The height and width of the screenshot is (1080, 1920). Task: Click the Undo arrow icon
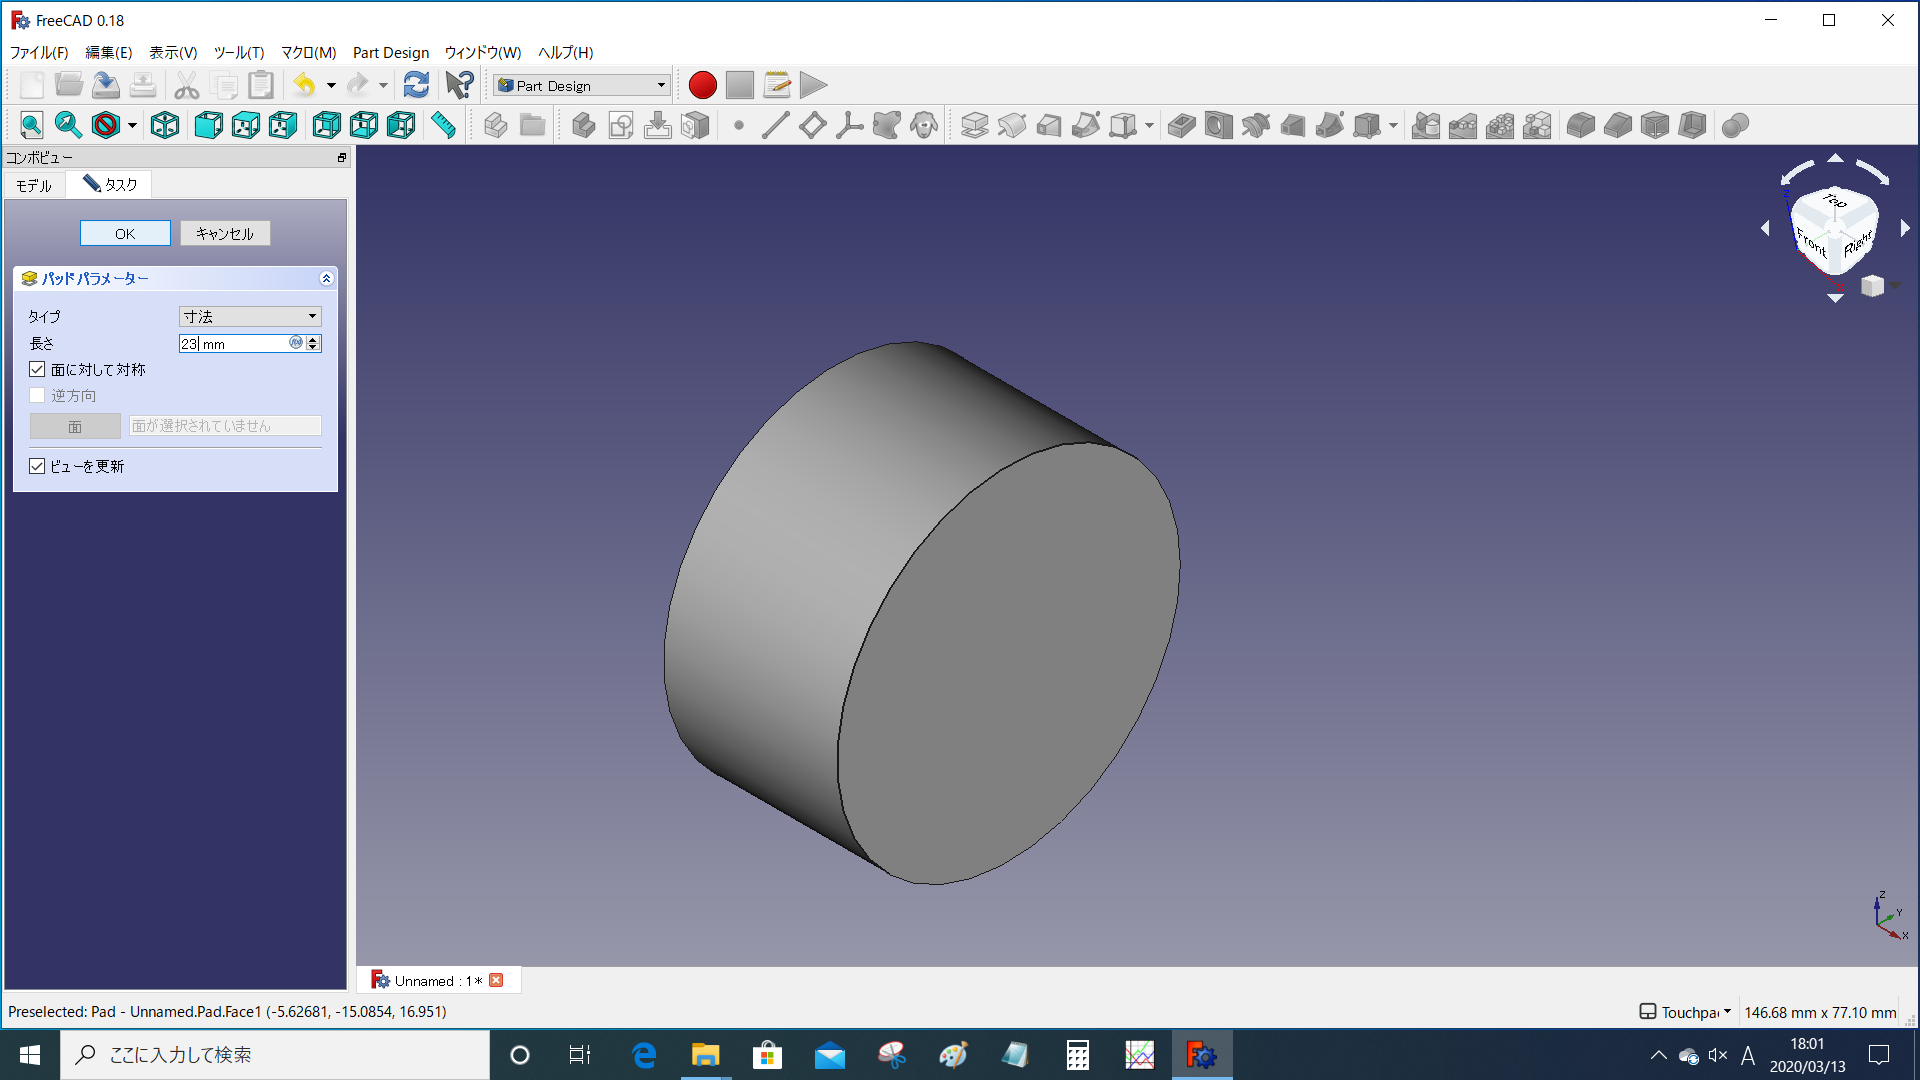[x=305, y=85]
